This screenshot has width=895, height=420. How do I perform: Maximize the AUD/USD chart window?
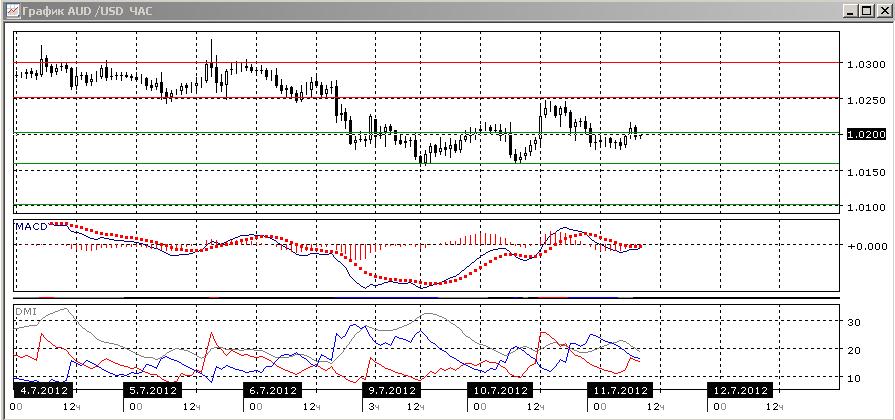click(866, 10)
